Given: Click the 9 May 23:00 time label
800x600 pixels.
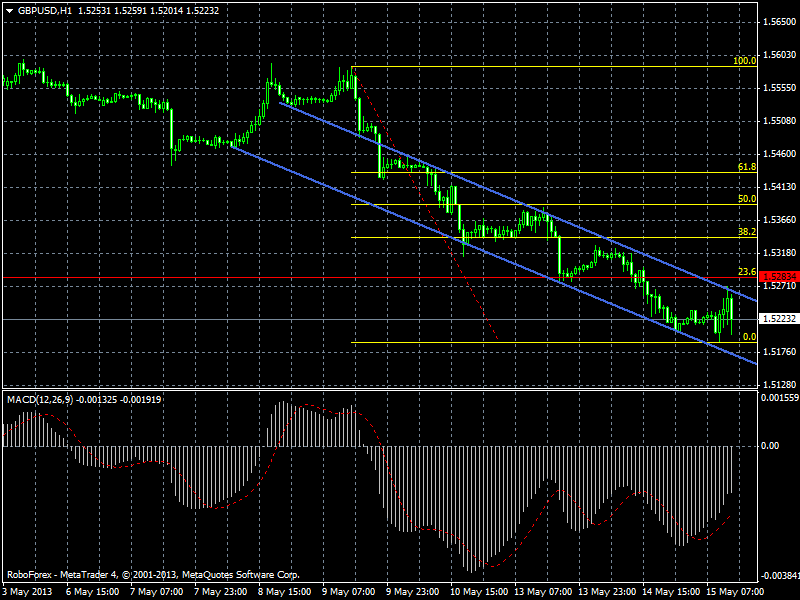Looking at the screenshot, I should point(412,592).
